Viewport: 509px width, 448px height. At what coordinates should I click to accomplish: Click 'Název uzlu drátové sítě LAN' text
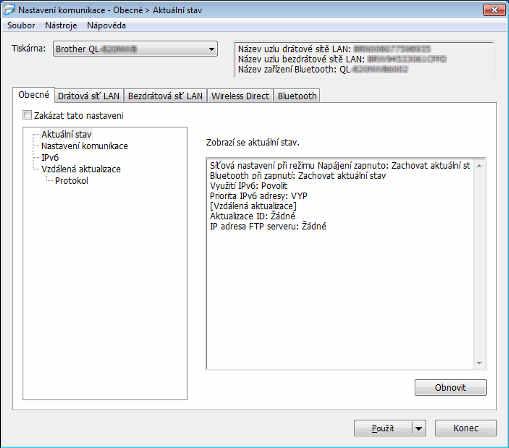[294, 49]
